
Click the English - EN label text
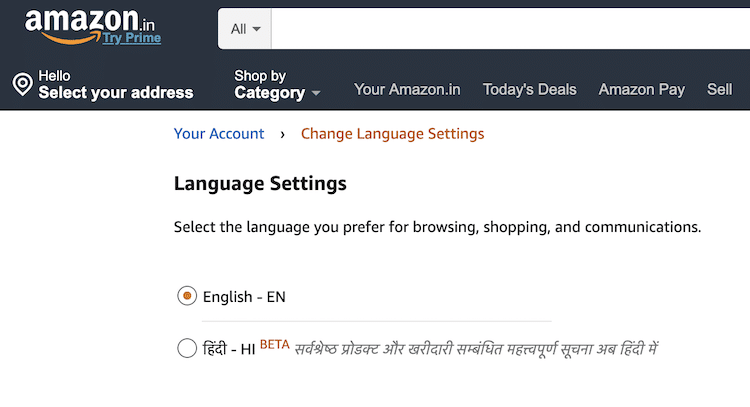244,297
